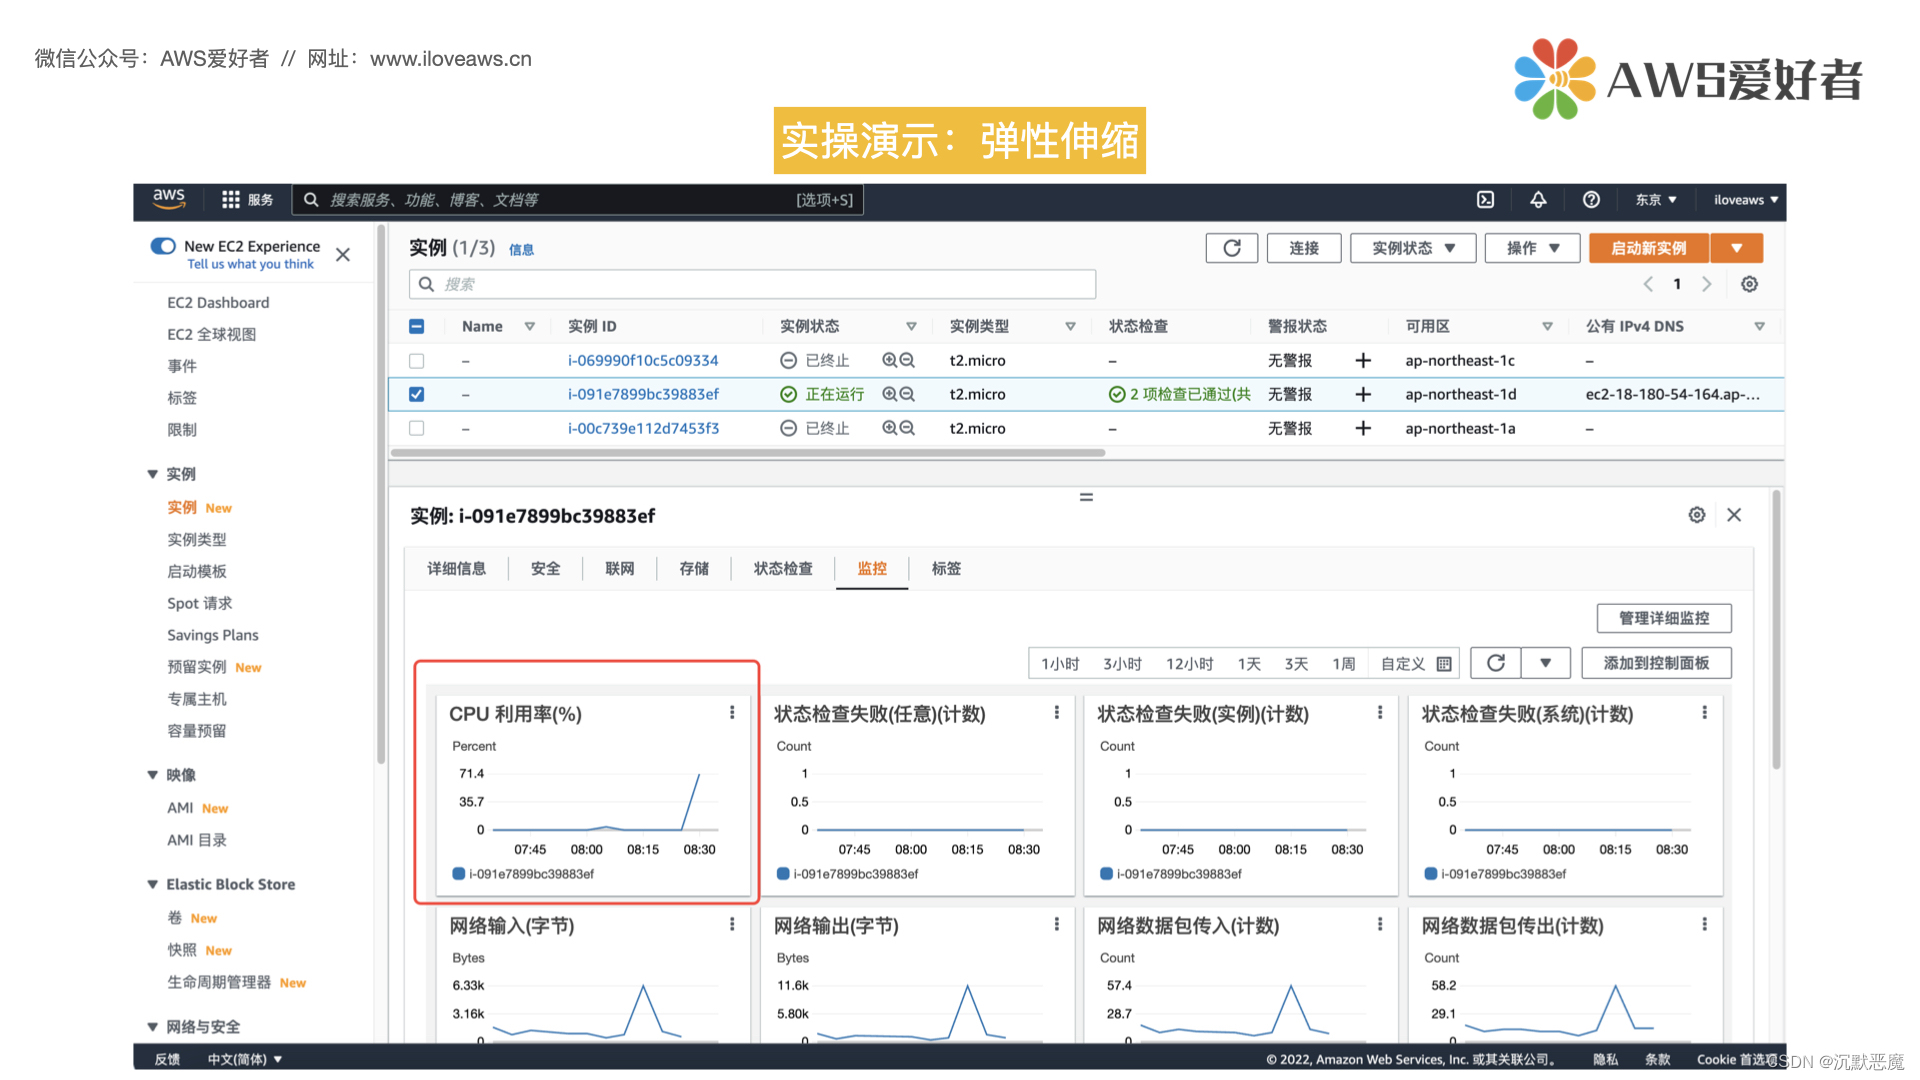Click the Connect button
This screenshot has width=1920, height=1080.
tap(1304, 248)
